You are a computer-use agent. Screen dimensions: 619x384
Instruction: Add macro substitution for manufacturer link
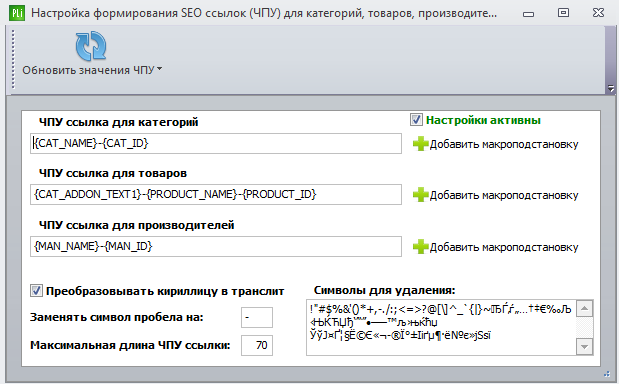pos(495,247)
